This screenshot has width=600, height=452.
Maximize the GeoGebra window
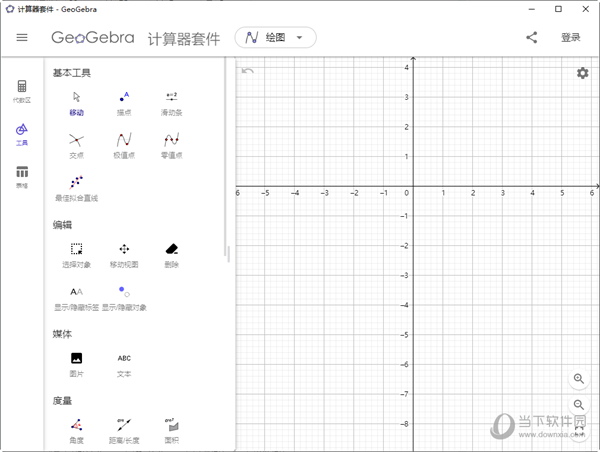coord(558,9)
